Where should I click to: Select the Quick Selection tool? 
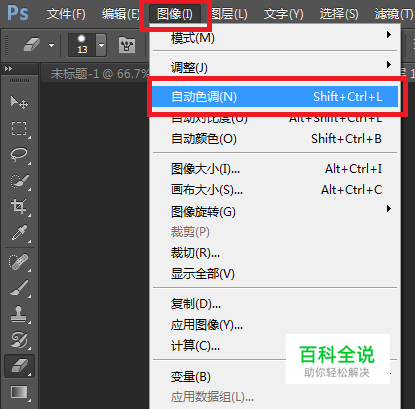click(x=19, y=181)
